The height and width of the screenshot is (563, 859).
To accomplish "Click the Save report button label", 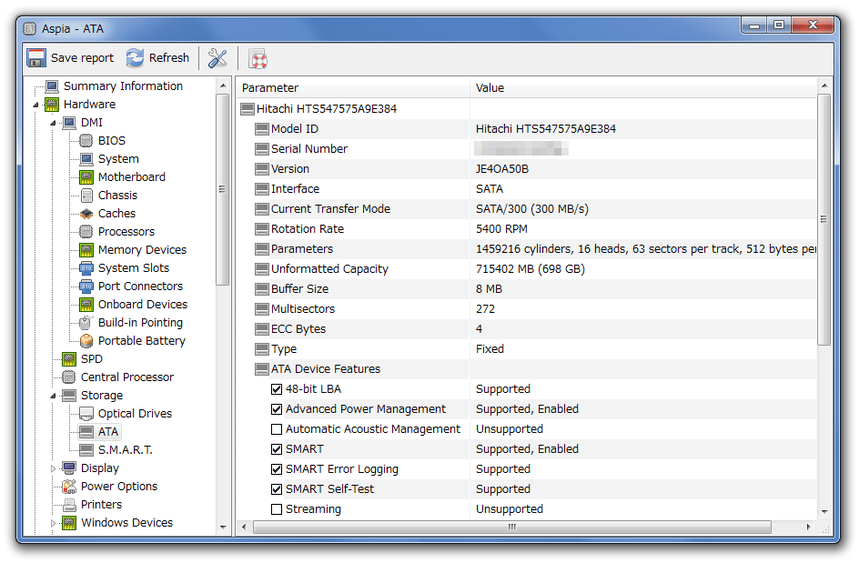I will tap(82, 58).
